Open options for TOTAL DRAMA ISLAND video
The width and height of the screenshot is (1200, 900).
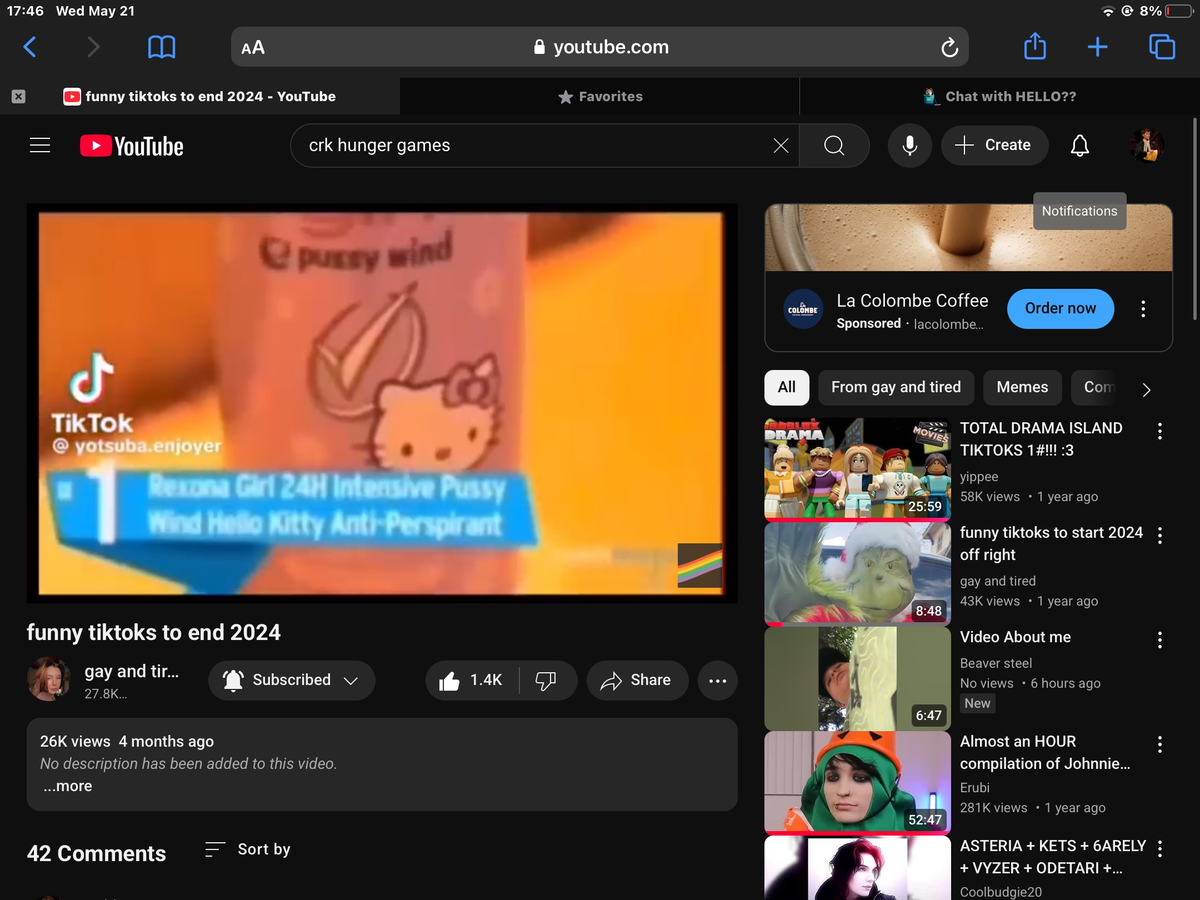1160,431
